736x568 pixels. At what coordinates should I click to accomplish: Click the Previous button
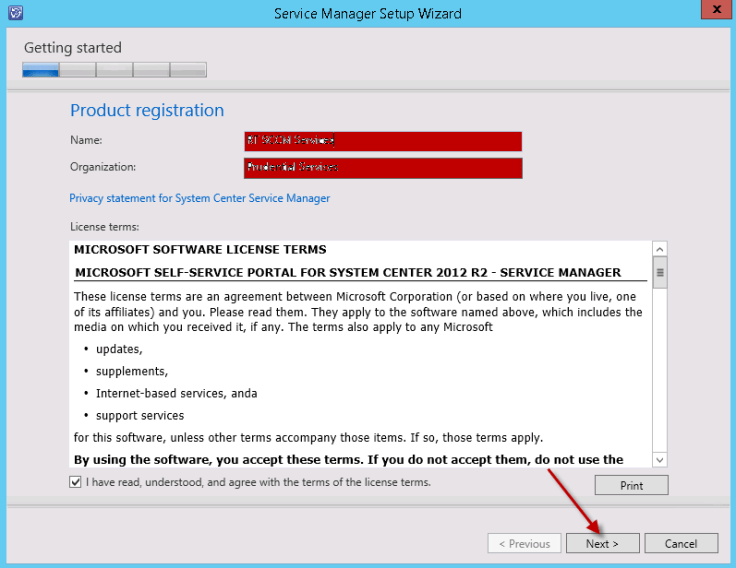pyautogui.click(x=524, y=544)
